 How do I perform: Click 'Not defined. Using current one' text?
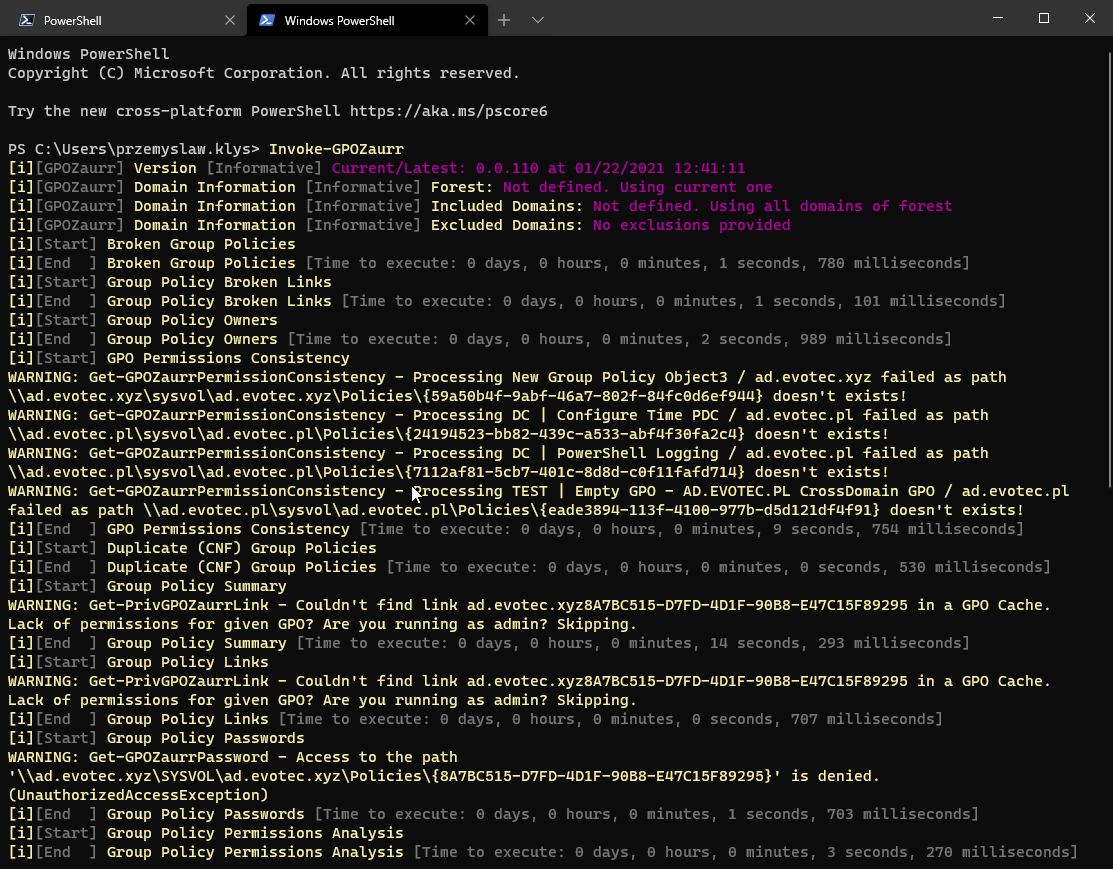coord(637,187)
